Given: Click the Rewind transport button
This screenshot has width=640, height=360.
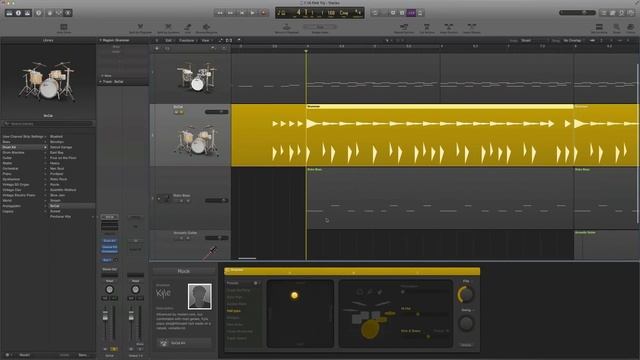Looking at the screenshot, I should coord(220,13).
